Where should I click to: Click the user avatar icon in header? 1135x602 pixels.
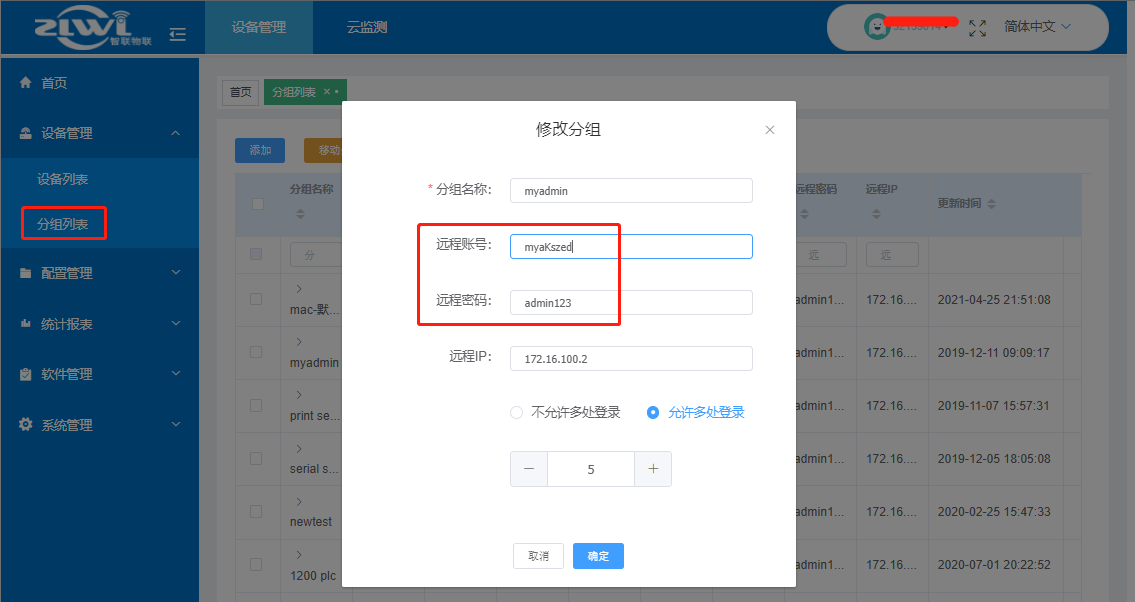pyautogui.click(x=876, y=27)
